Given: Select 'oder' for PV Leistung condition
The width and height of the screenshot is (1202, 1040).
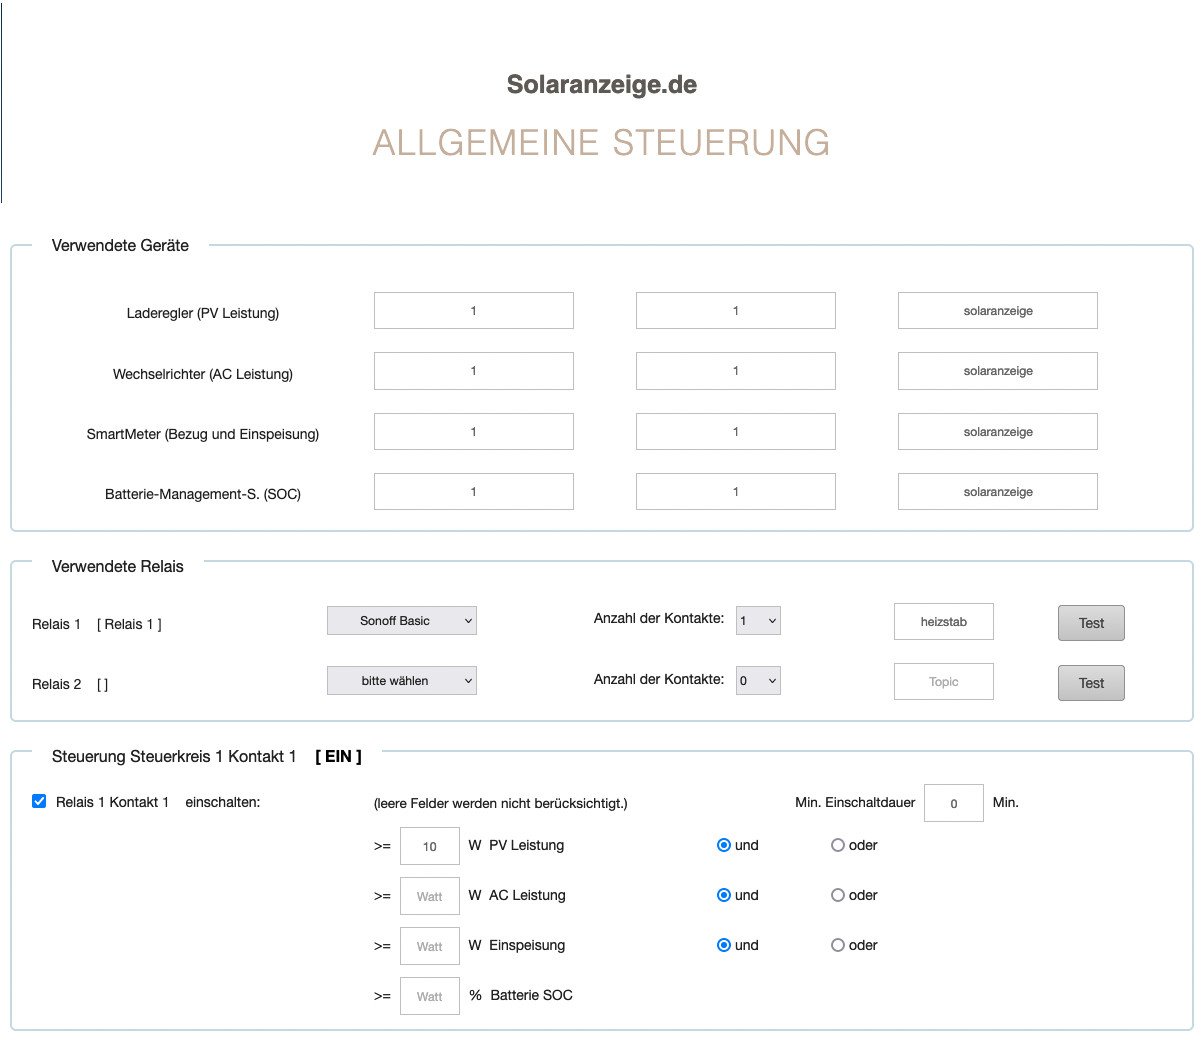Looking at the screenshot, I should tap(838, 845).
